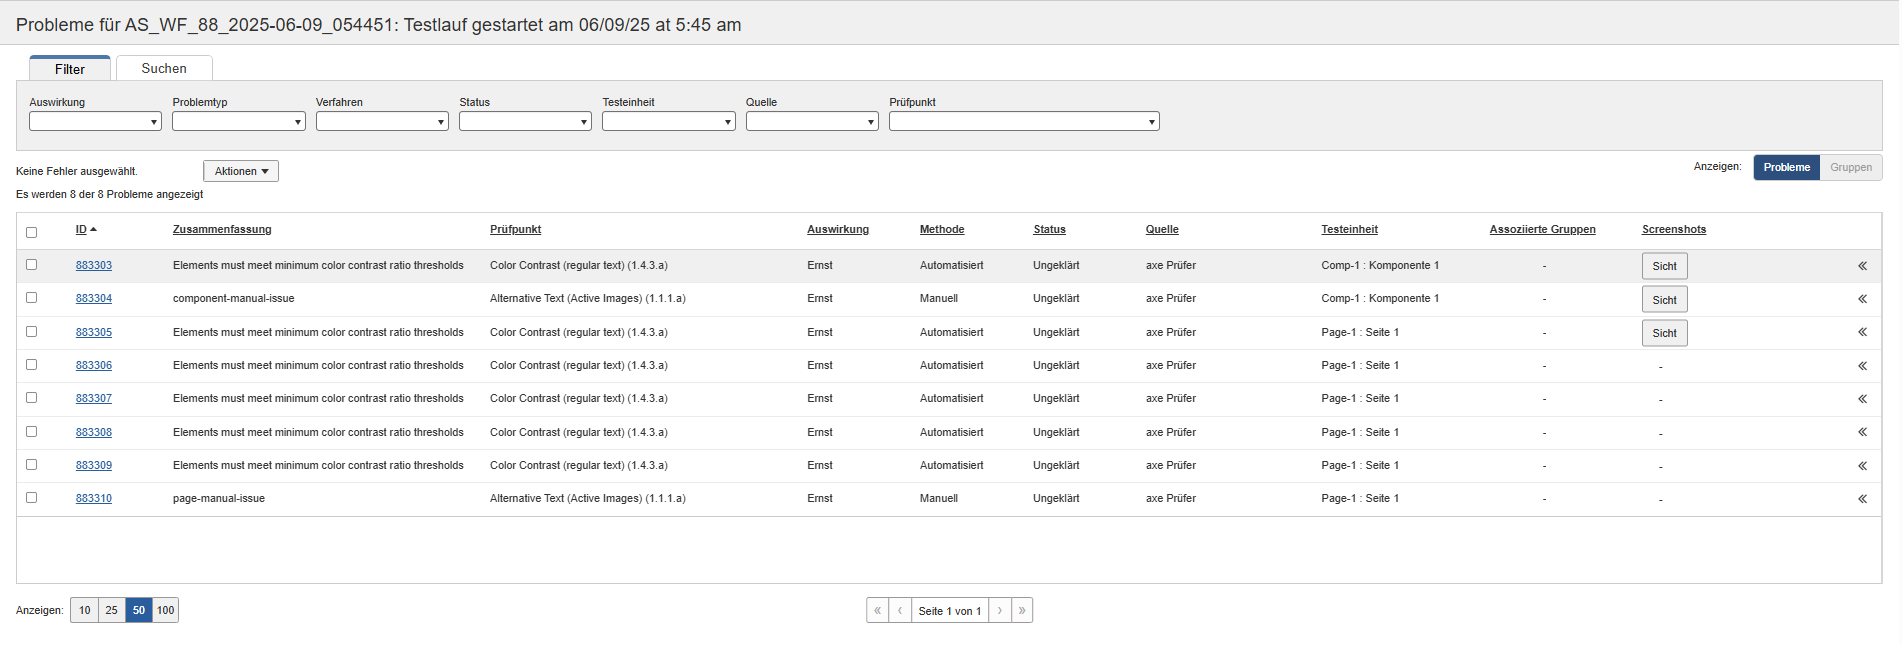Expand details chevron for issue 883305
This screenshot has width=1902, height=645.
tap(1862, 332)
